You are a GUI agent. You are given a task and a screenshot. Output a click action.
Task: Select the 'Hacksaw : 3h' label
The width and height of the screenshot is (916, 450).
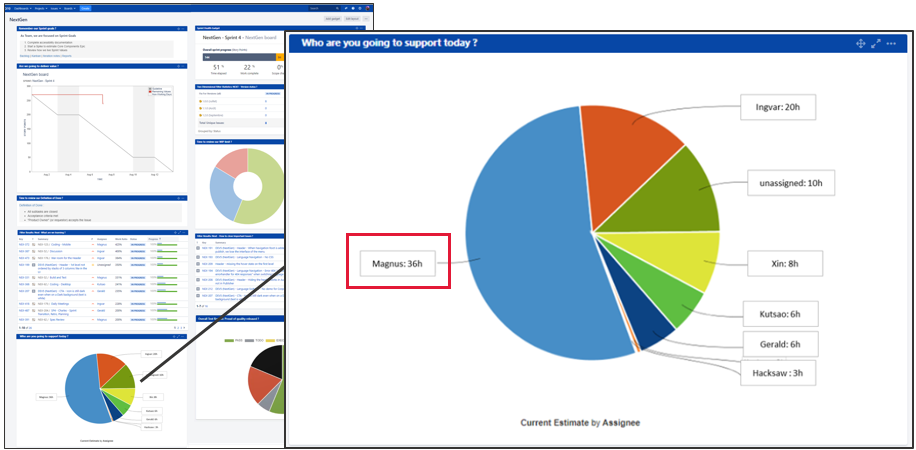tap(778, 372)
